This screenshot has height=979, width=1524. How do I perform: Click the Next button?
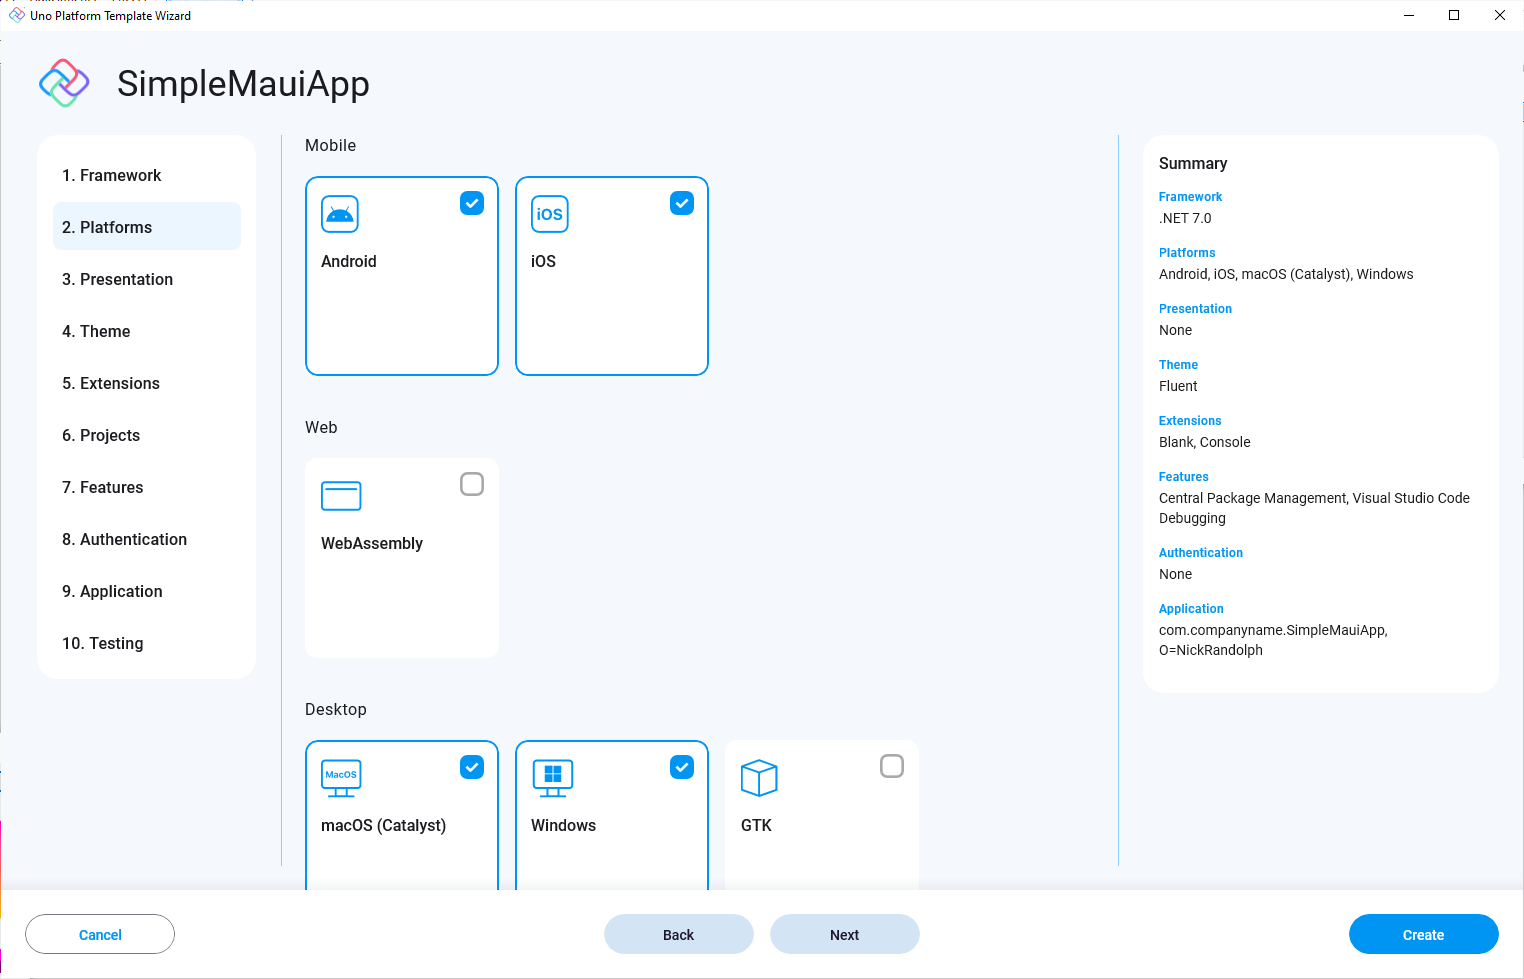click(844, 935)
